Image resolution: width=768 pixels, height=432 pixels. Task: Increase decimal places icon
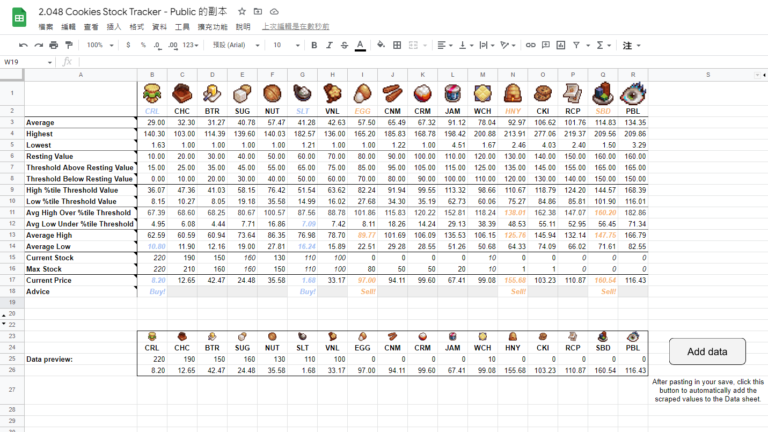(x=172, y=45)
